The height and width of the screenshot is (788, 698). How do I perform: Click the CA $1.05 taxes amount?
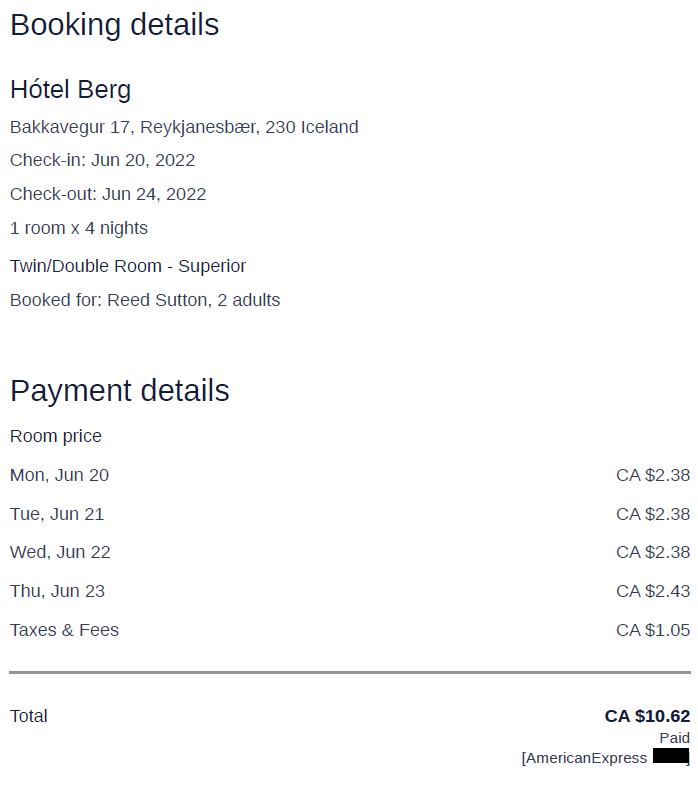point(653,630)
